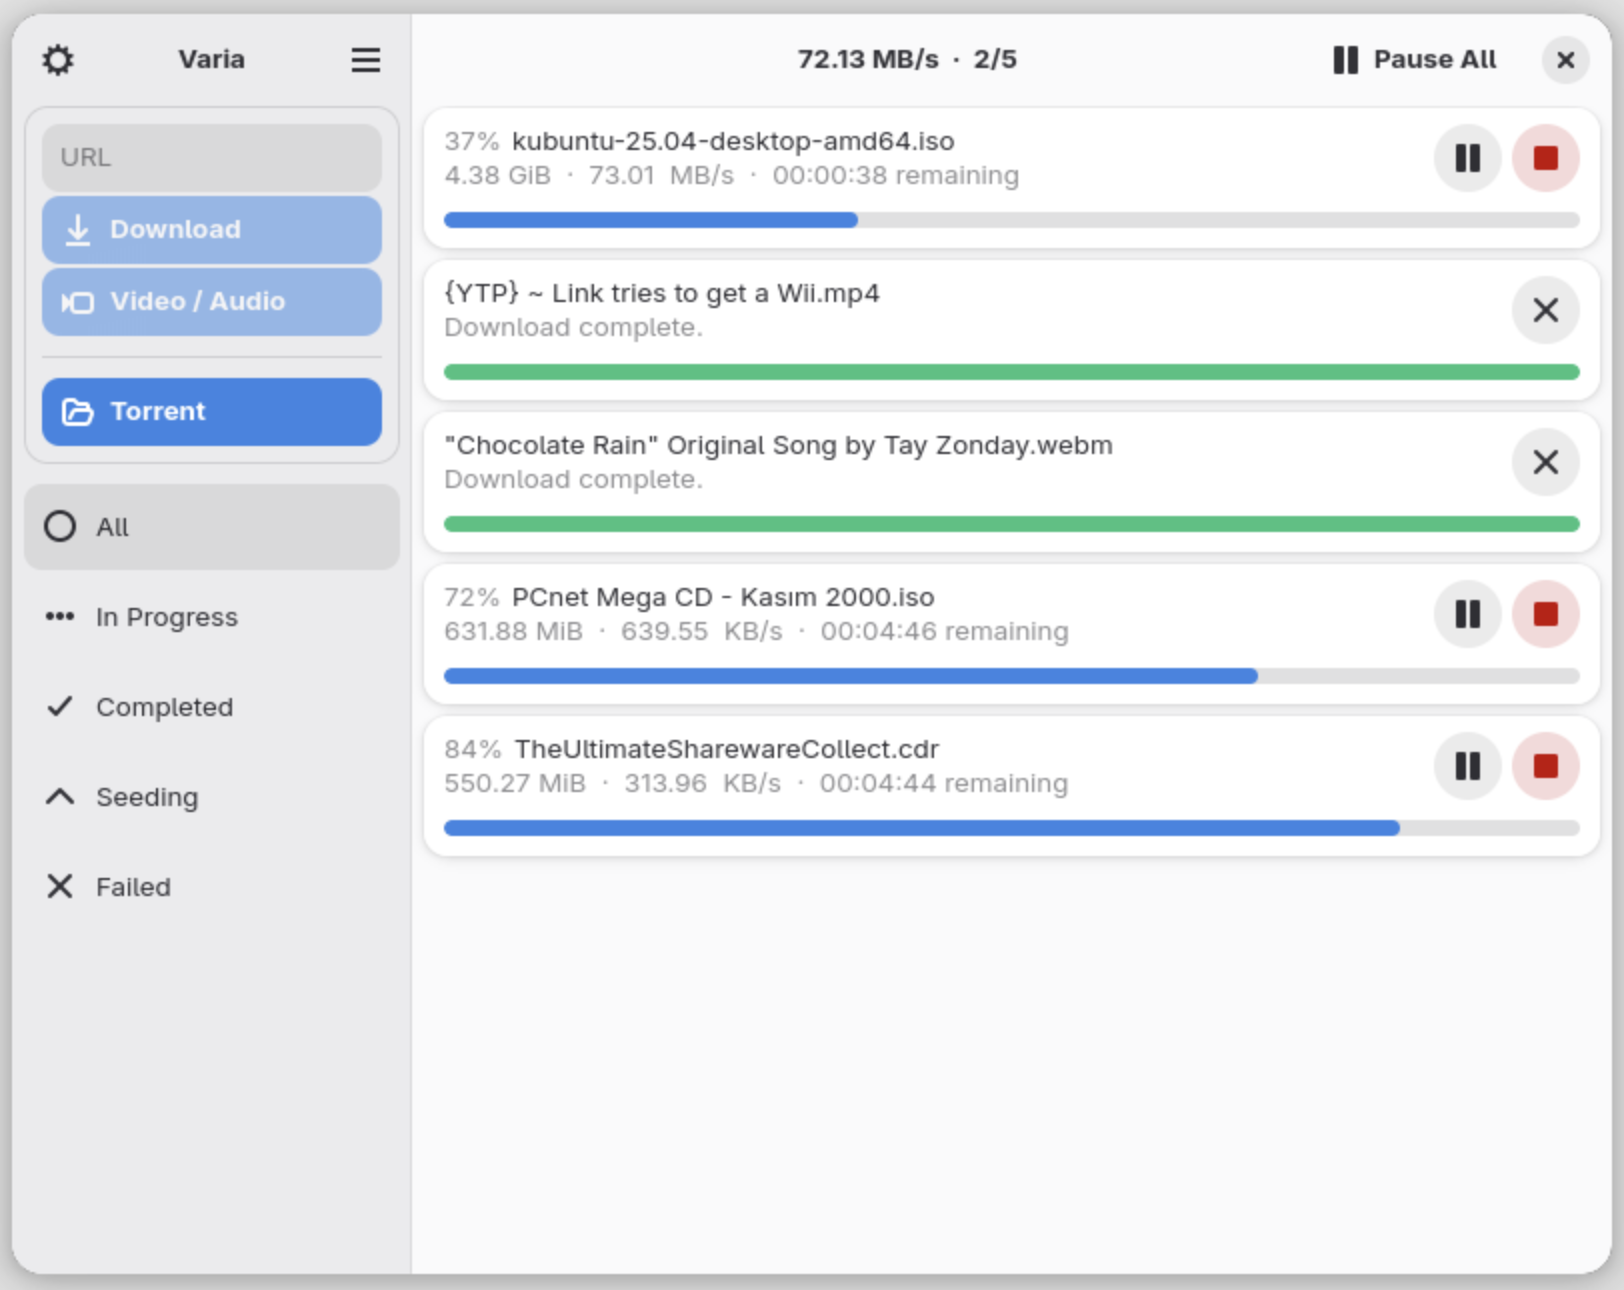
Task: Pause TheUltimateSharewareCollect.cdr download
Action: [1467, 766]
